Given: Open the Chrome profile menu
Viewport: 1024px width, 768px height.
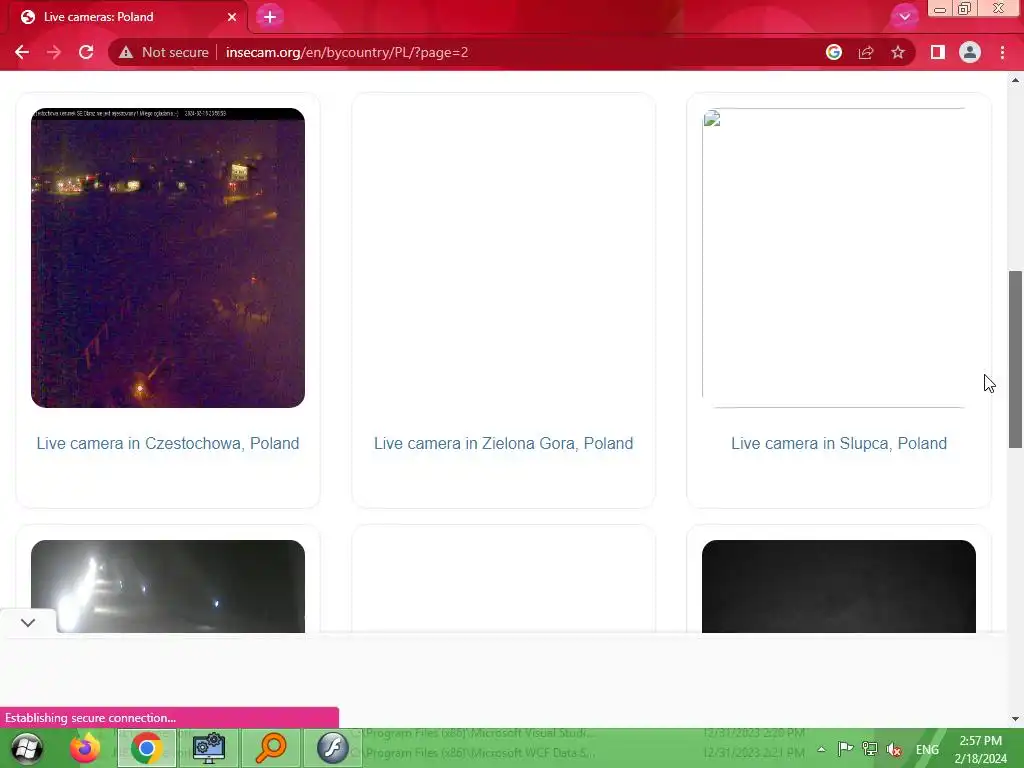Looking at the screenshot, I should point(970,52).
